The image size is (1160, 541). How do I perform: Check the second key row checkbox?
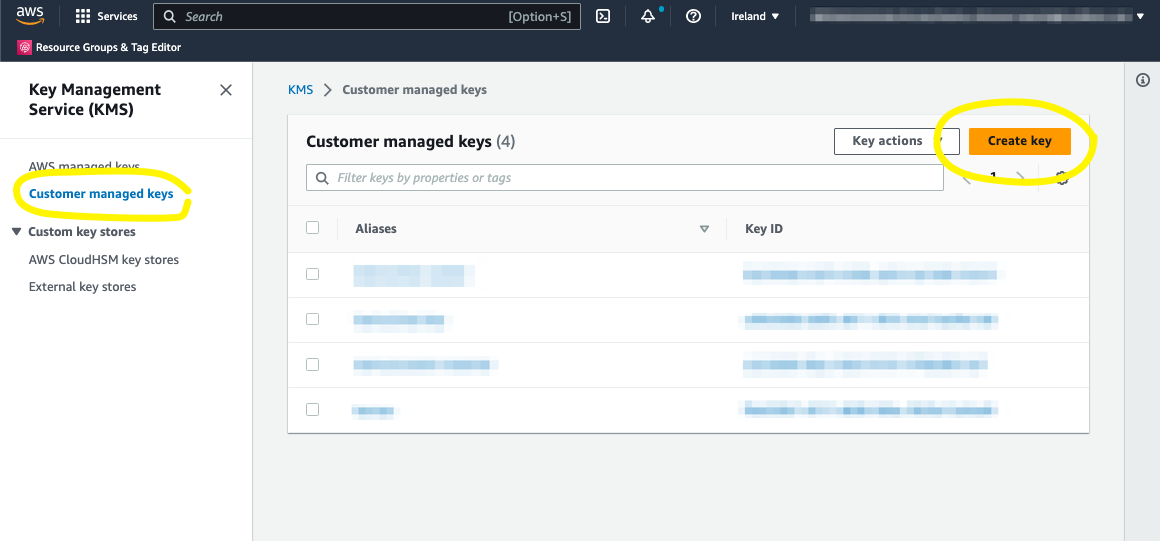[312, 319]
